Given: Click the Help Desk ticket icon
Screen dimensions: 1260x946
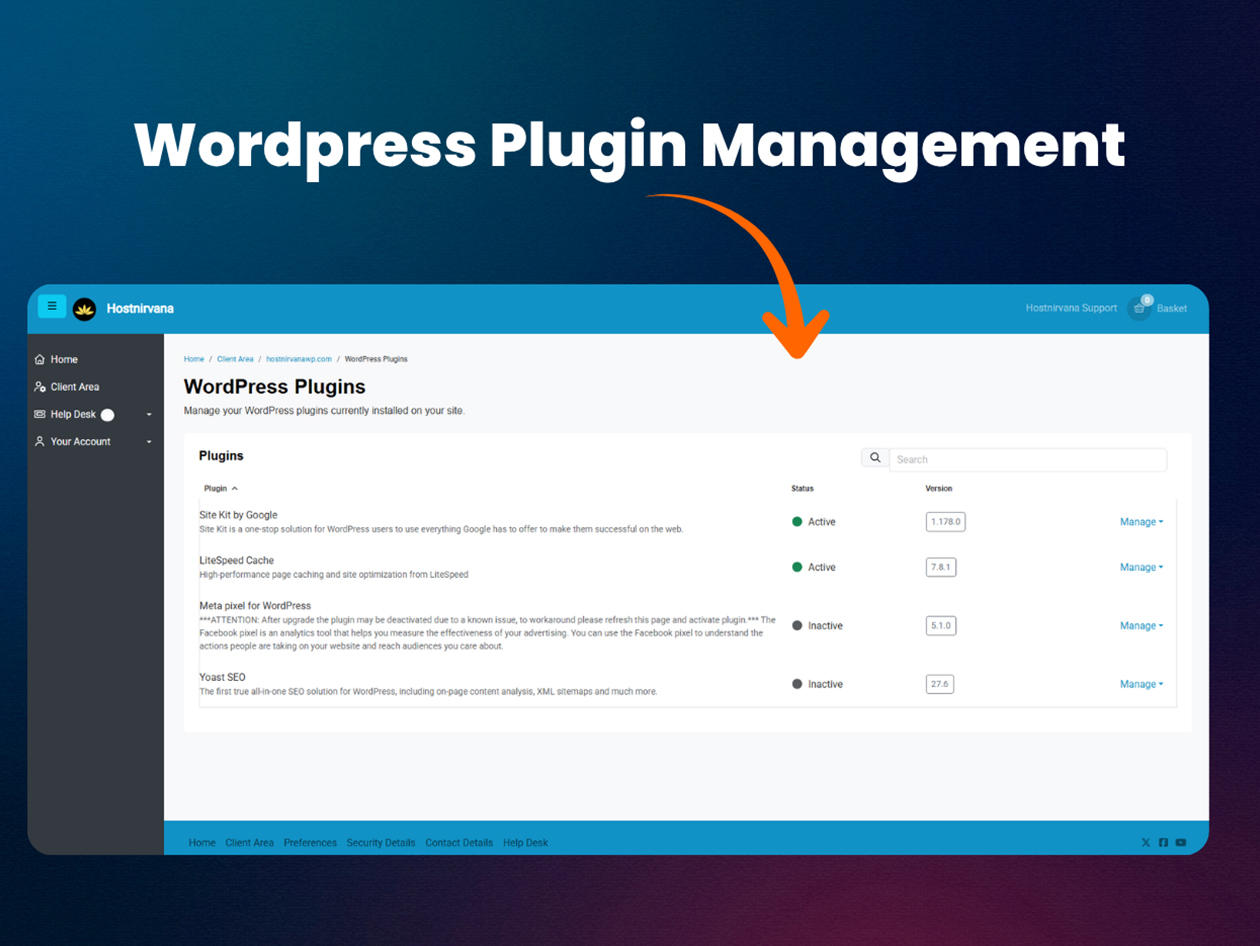Looking at the screenshot, I should click(x=40, y=414).
